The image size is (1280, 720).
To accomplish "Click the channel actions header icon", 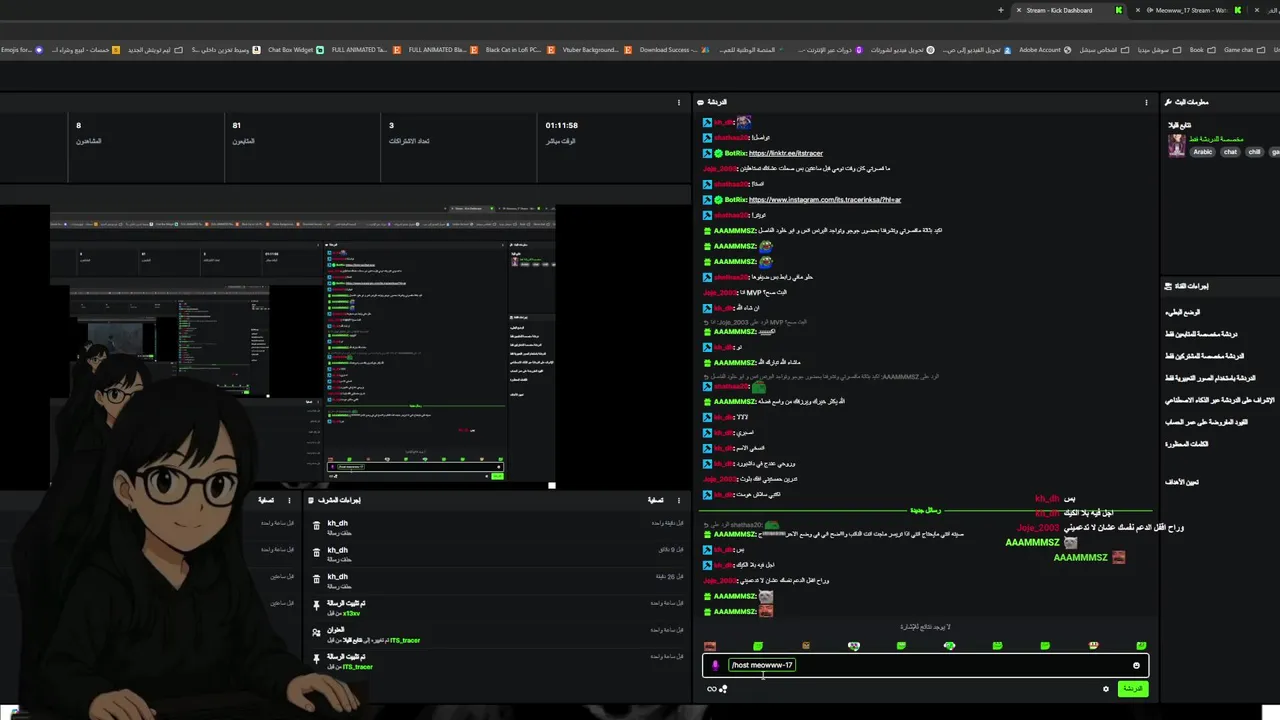I will (x=1167, y=286).
